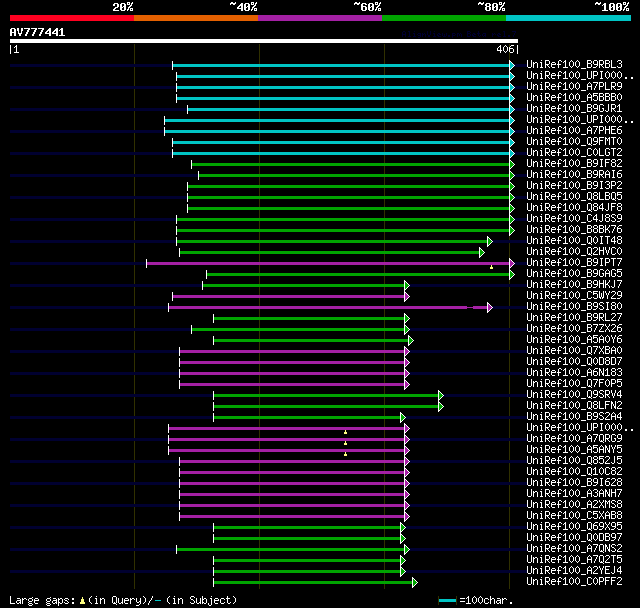Screen dimensions: 640x608
Task: Select the UniRef100_Q9SRV4 label
Action: click(x=574, y=395)
